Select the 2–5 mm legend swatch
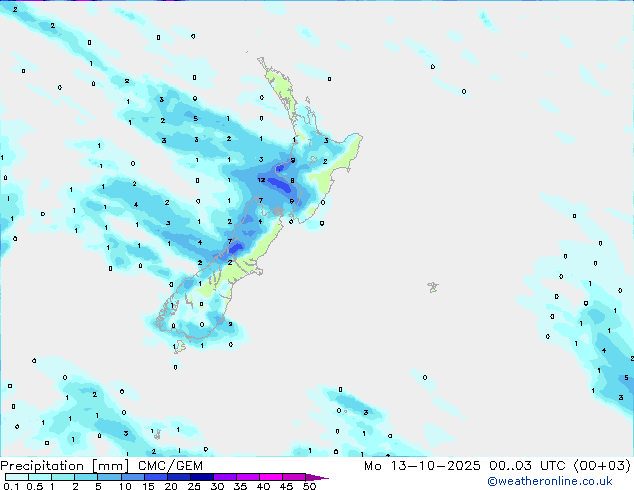Viewport: 634px width, 490px height. point(86,477)
